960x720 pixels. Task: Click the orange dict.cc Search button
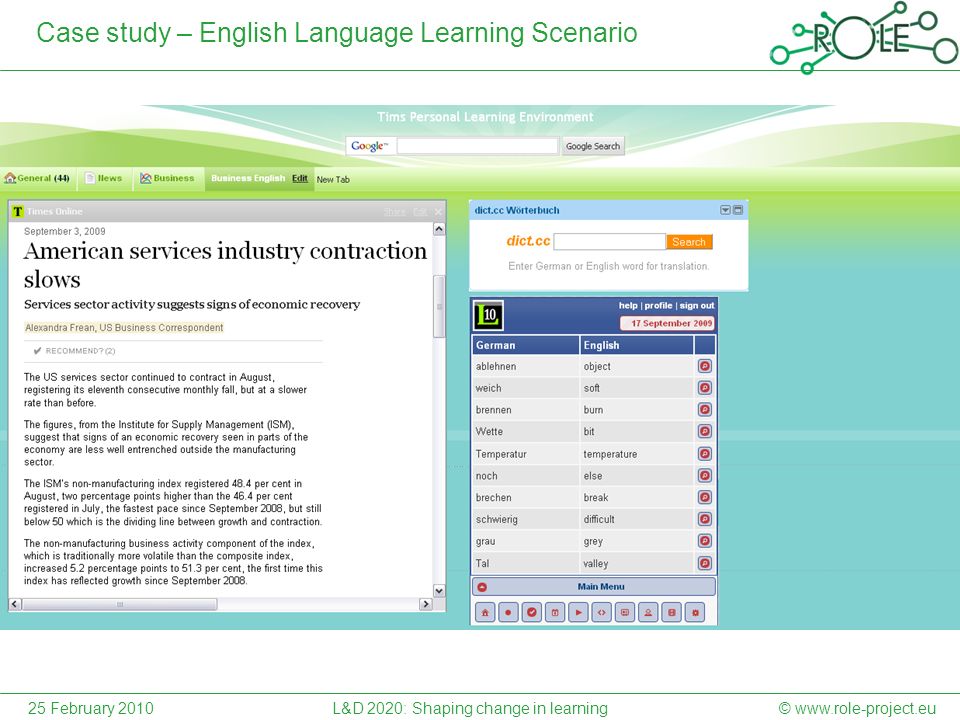click(689, 242)
